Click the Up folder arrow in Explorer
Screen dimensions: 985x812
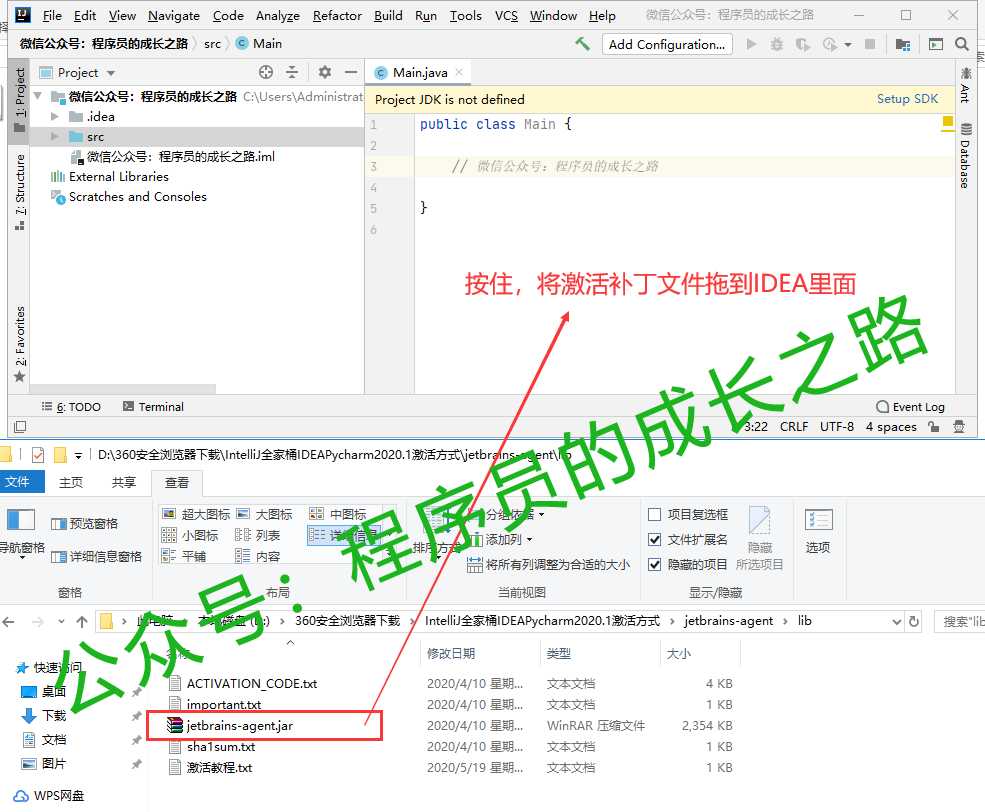(x=82, y=622)
